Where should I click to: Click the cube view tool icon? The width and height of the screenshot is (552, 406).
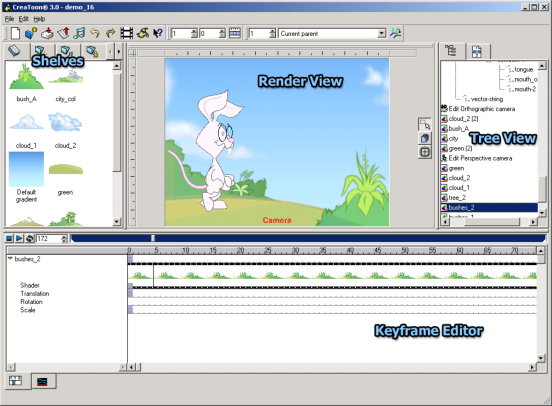click(x=425, y=138)
